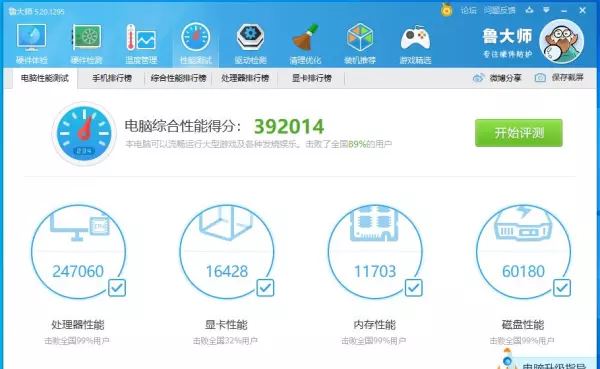This screenshot has width=600, height=369.
Task: Click 保存截屏 screenshot camera button
Action: pyautogui.click(x=559, y=78)
